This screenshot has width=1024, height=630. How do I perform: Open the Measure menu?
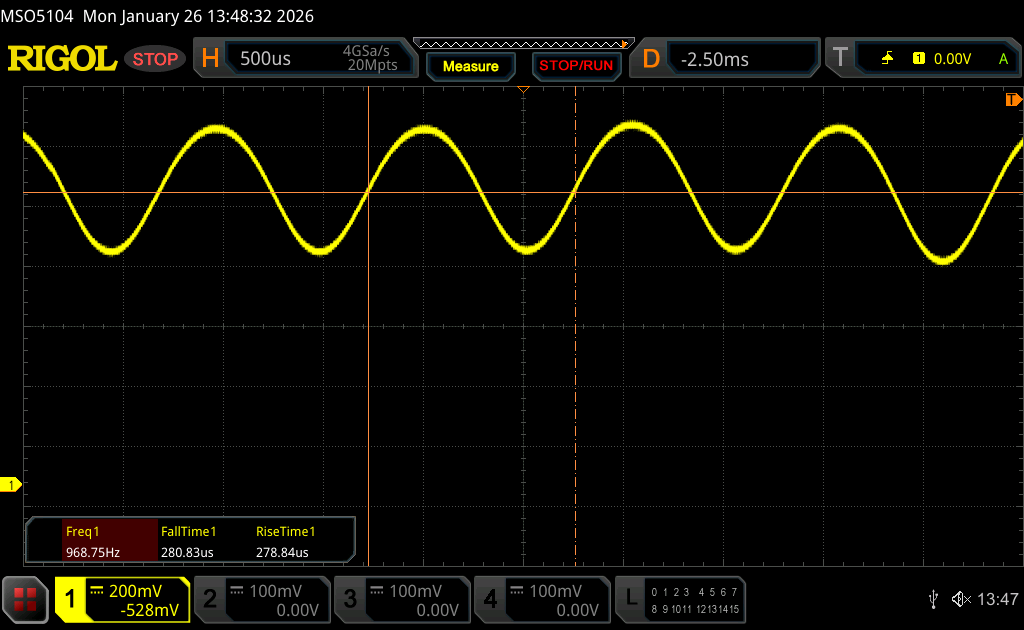(x=470, y=66)
